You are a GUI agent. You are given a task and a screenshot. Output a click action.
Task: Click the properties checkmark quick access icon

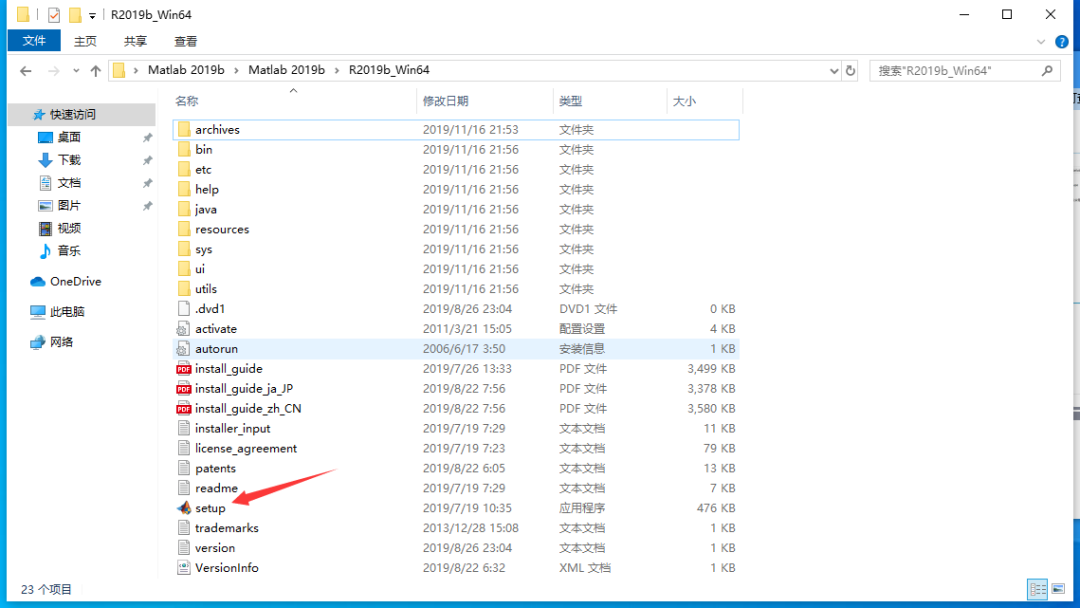(x=54, y=14)
